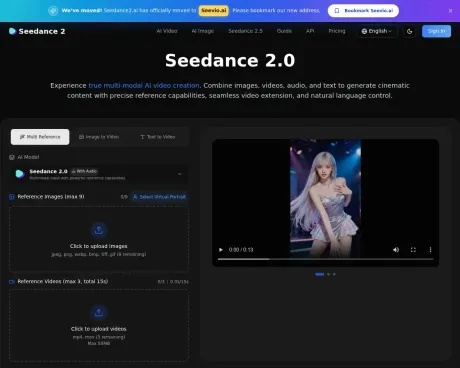Click the 'Click to upload images' text
Image resolution: width=460 pixels, height=368 pixels.
99,246
